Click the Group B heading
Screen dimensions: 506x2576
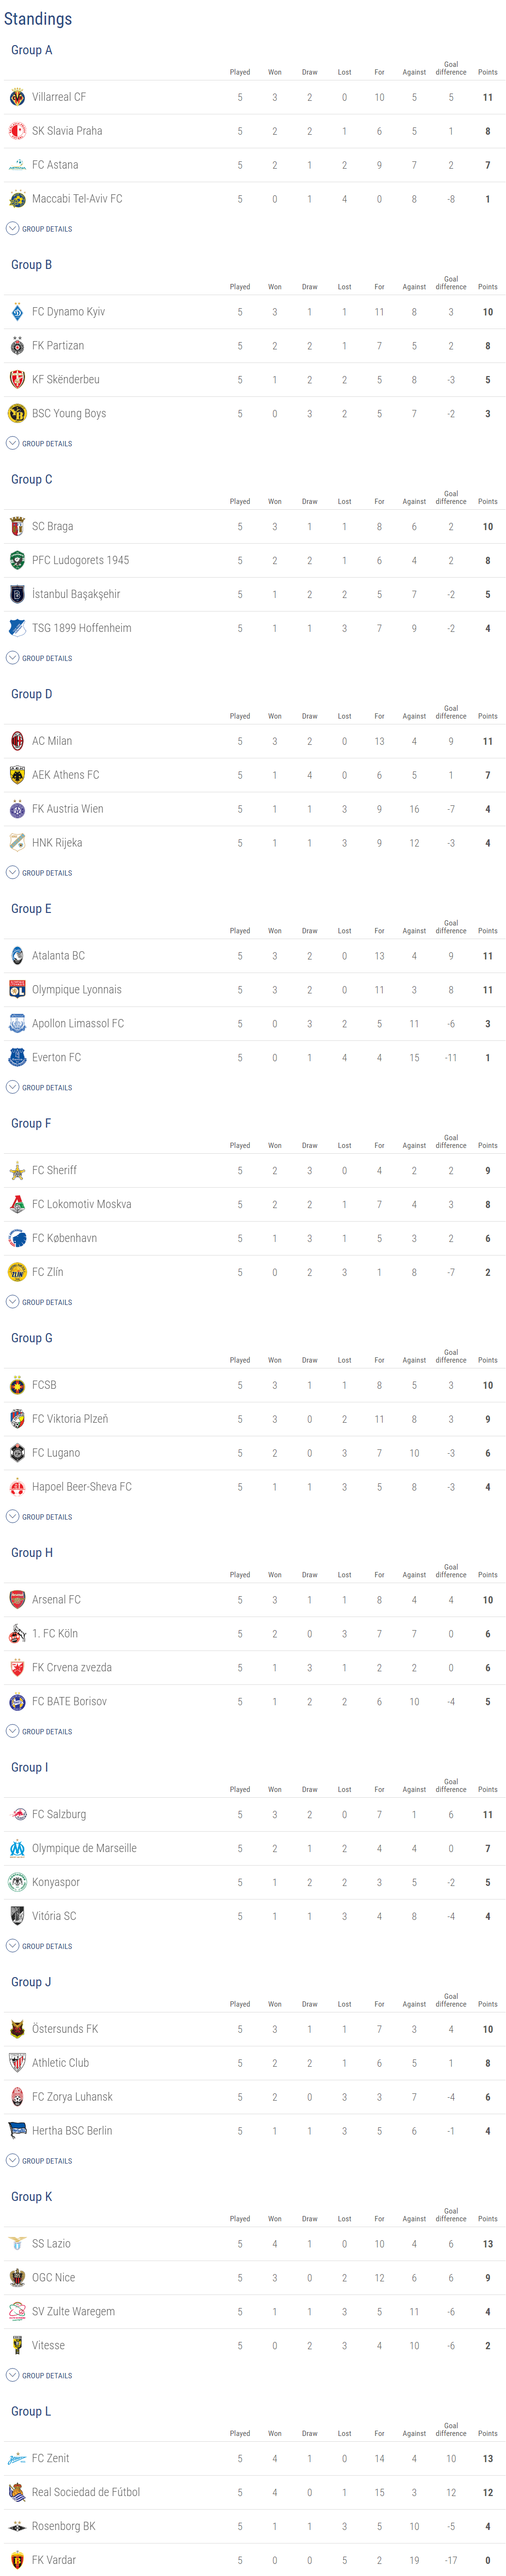pyautogui.click(x=32, y=265)
